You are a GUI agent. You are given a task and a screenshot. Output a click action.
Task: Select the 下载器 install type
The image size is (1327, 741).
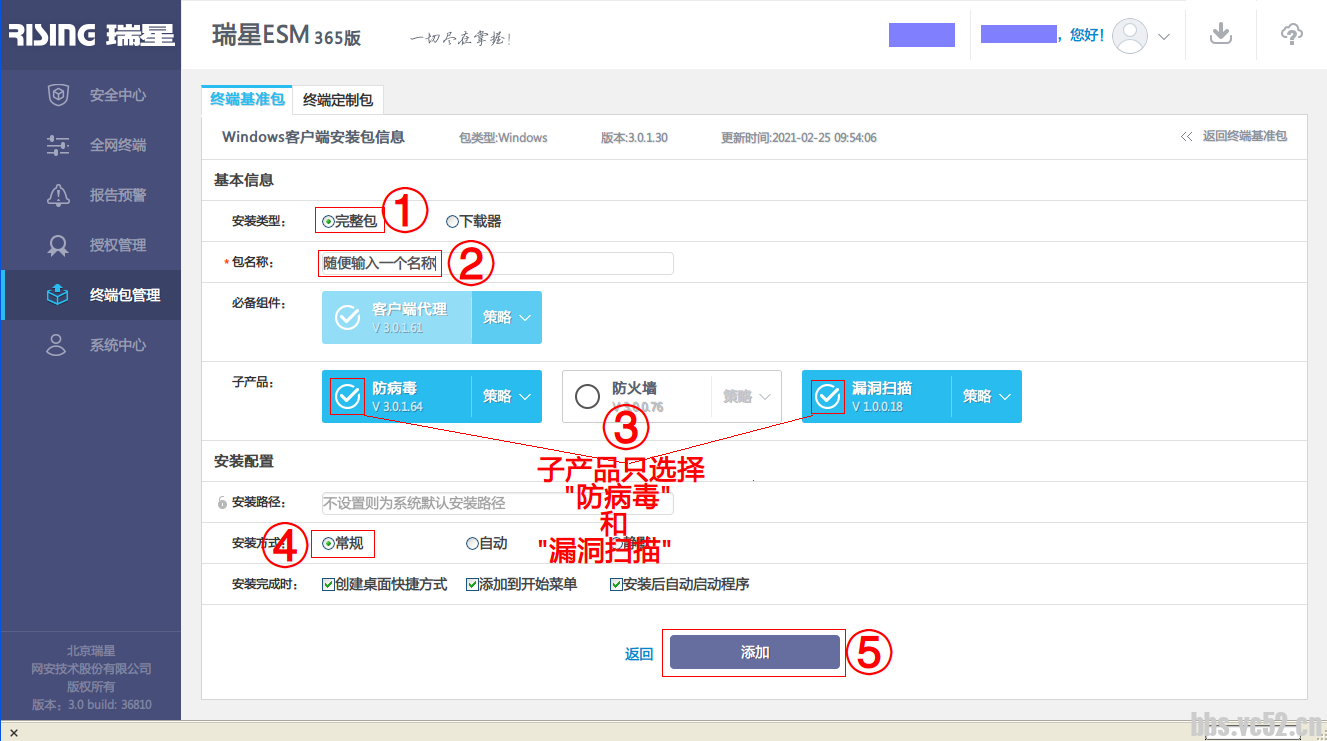[452, 222]
